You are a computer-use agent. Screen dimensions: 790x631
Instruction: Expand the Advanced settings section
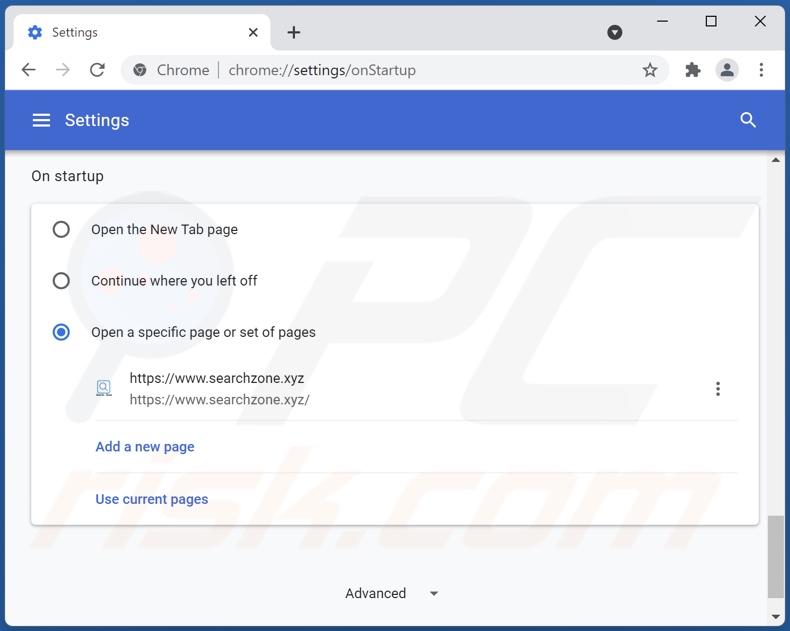point(392,593)
